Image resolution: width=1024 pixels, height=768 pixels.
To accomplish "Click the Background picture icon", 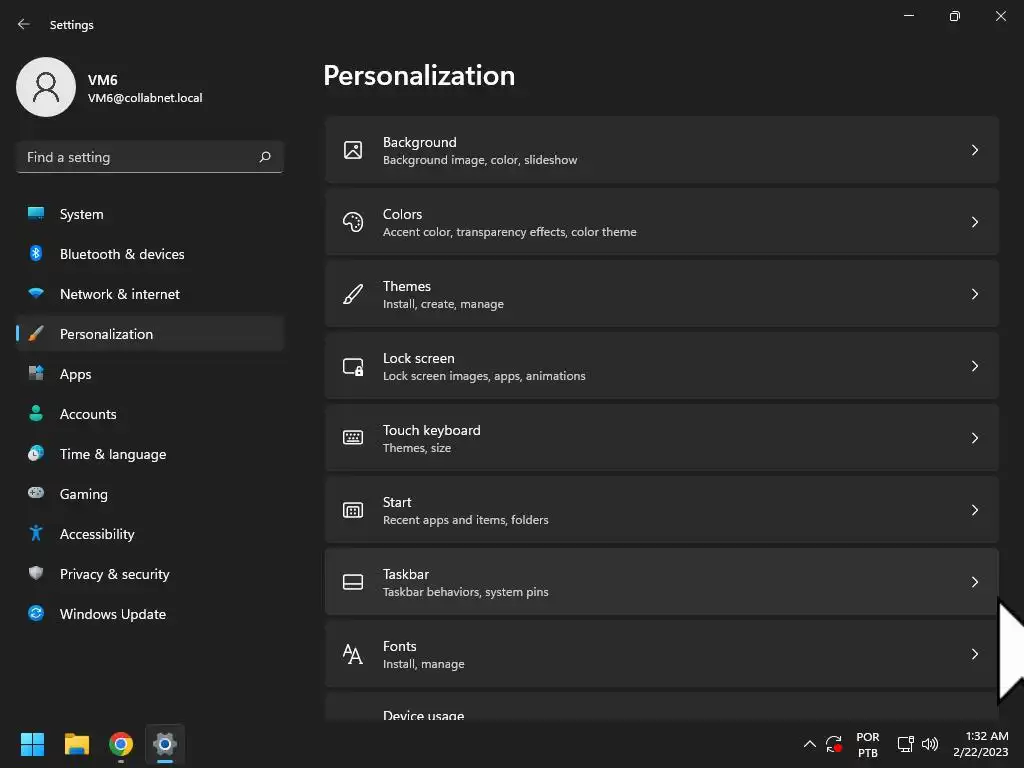I will pos(353,150).
